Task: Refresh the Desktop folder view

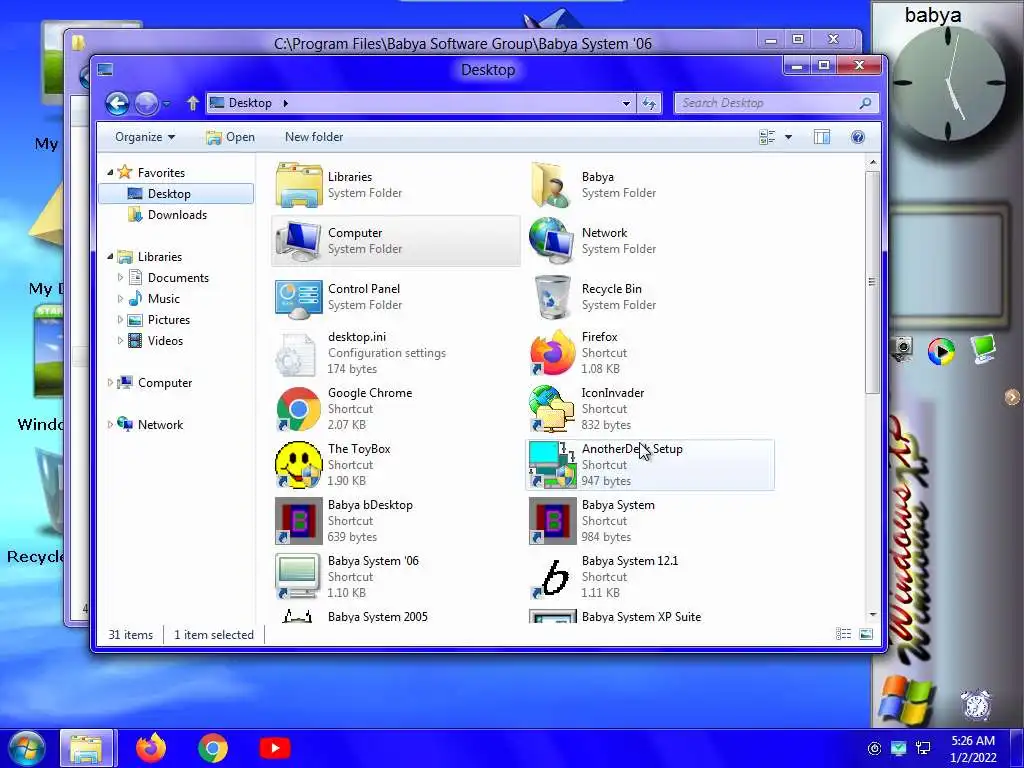Action: tap(649, 103)
